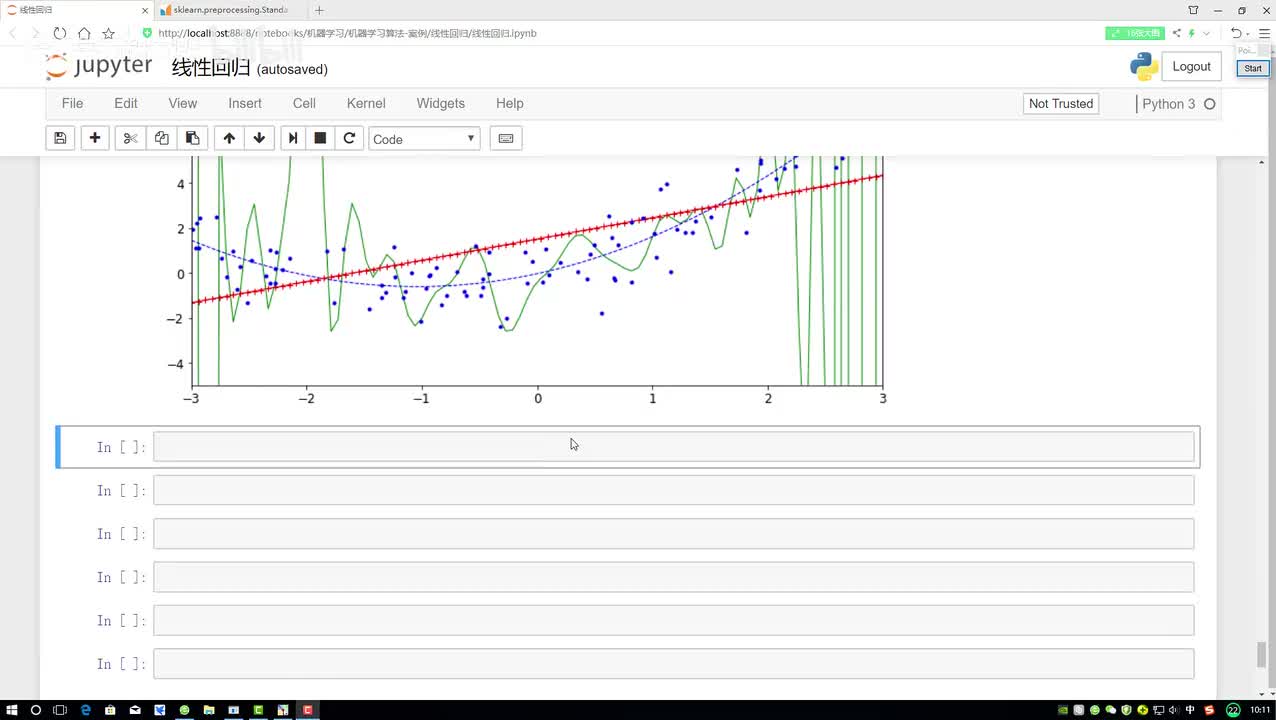Image resolution: width=1276 pixels, height=720 pixels.
Task: Click the green lightning speed-mode icon
Action: pyautogui.click(x=1192, y=33)
